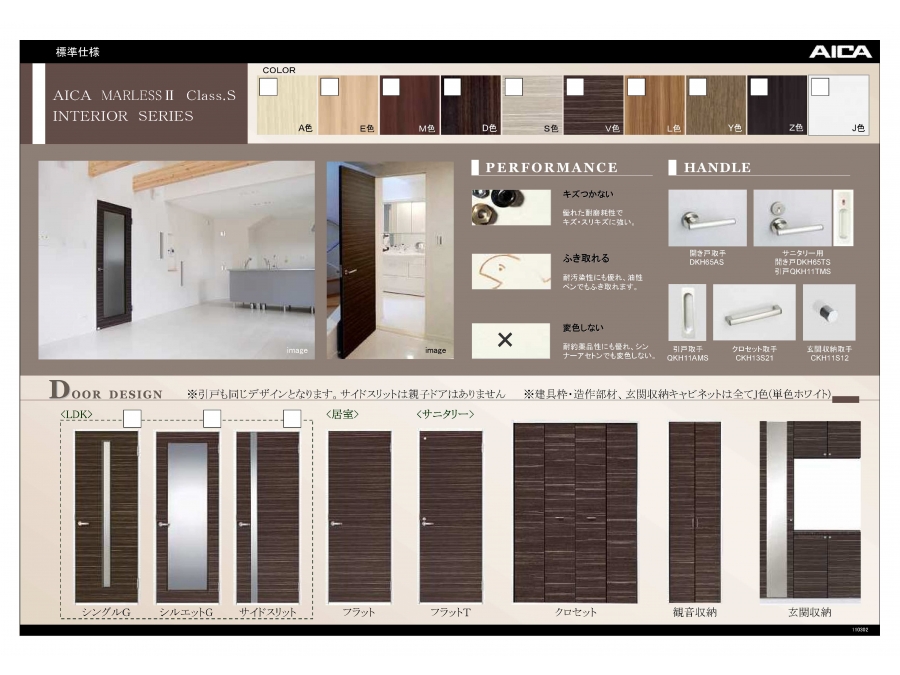Mark the checkbox on the L色 sample

pyautogui.click(x=636, y=87)
